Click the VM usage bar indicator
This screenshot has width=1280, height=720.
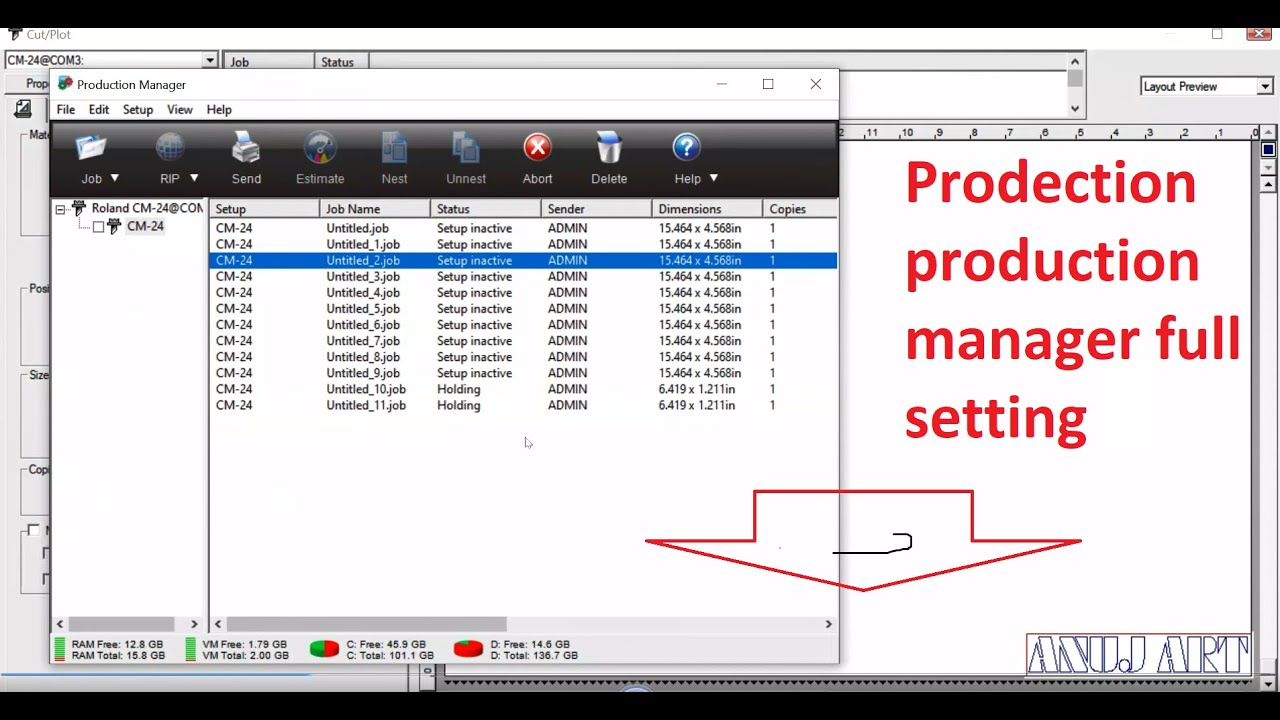click(191, 649)
